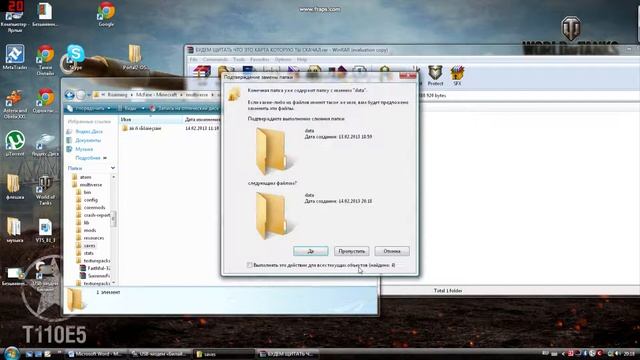The width and height of the screenshot is (640, 360).
Task: Open the Google Chrome desktop icon
Action: [106, 14]
